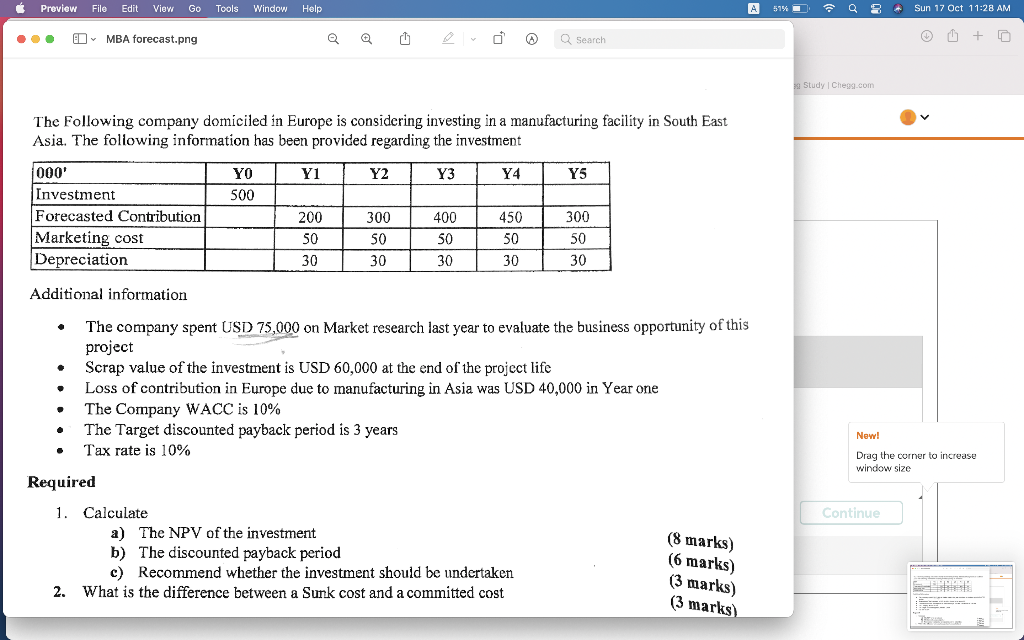Open the Share icon in Preview toolbar

(404, 38)
